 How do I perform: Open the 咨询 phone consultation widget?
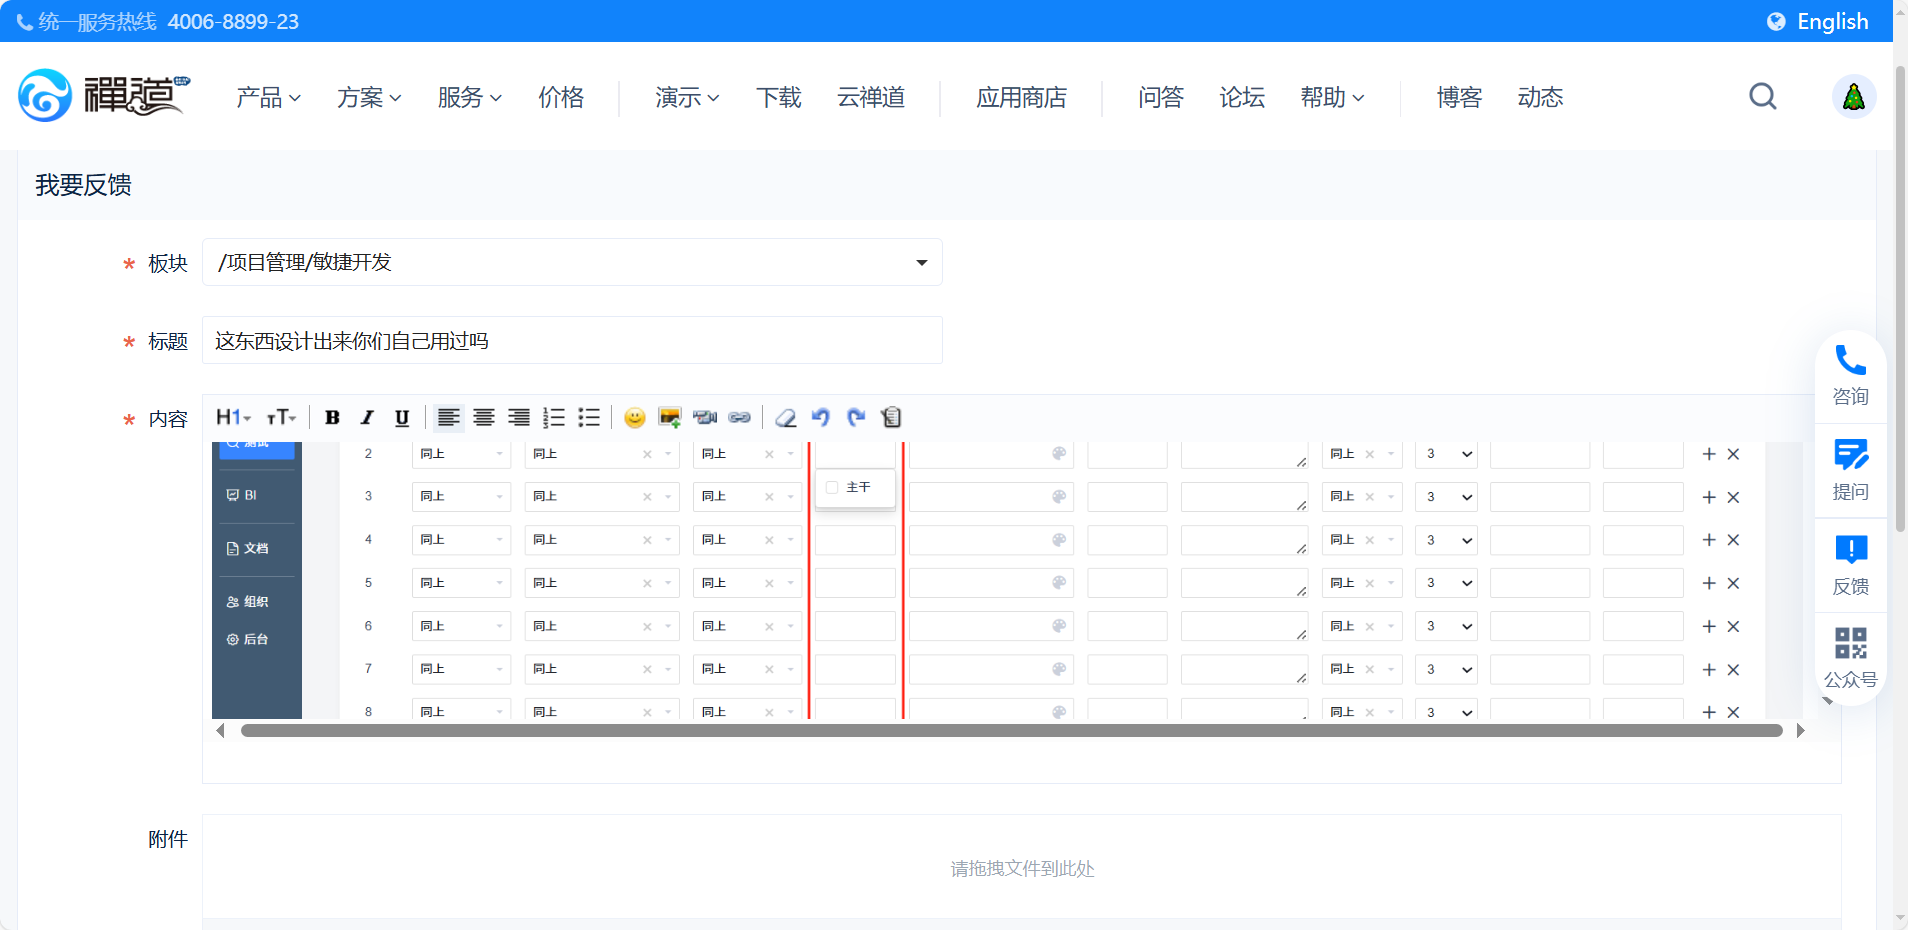(x=1851, y=375)
